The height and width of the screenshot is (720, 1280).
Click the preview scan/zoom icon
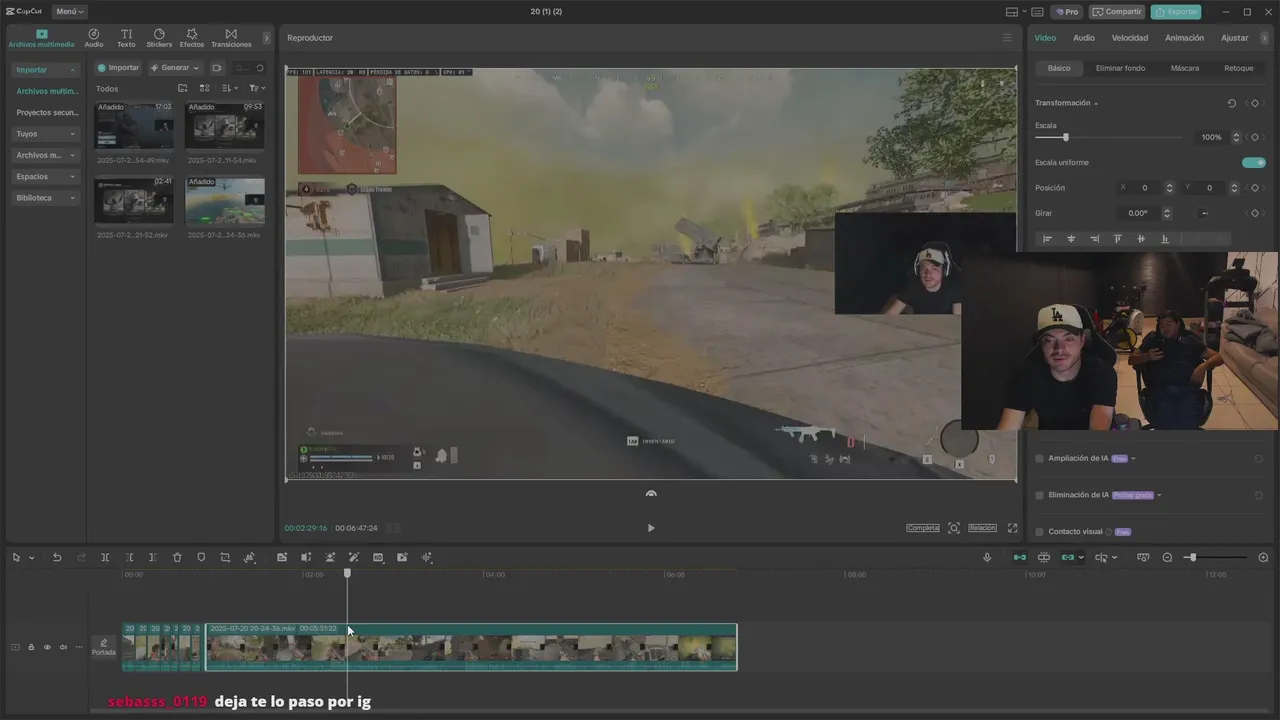[954, 528]
